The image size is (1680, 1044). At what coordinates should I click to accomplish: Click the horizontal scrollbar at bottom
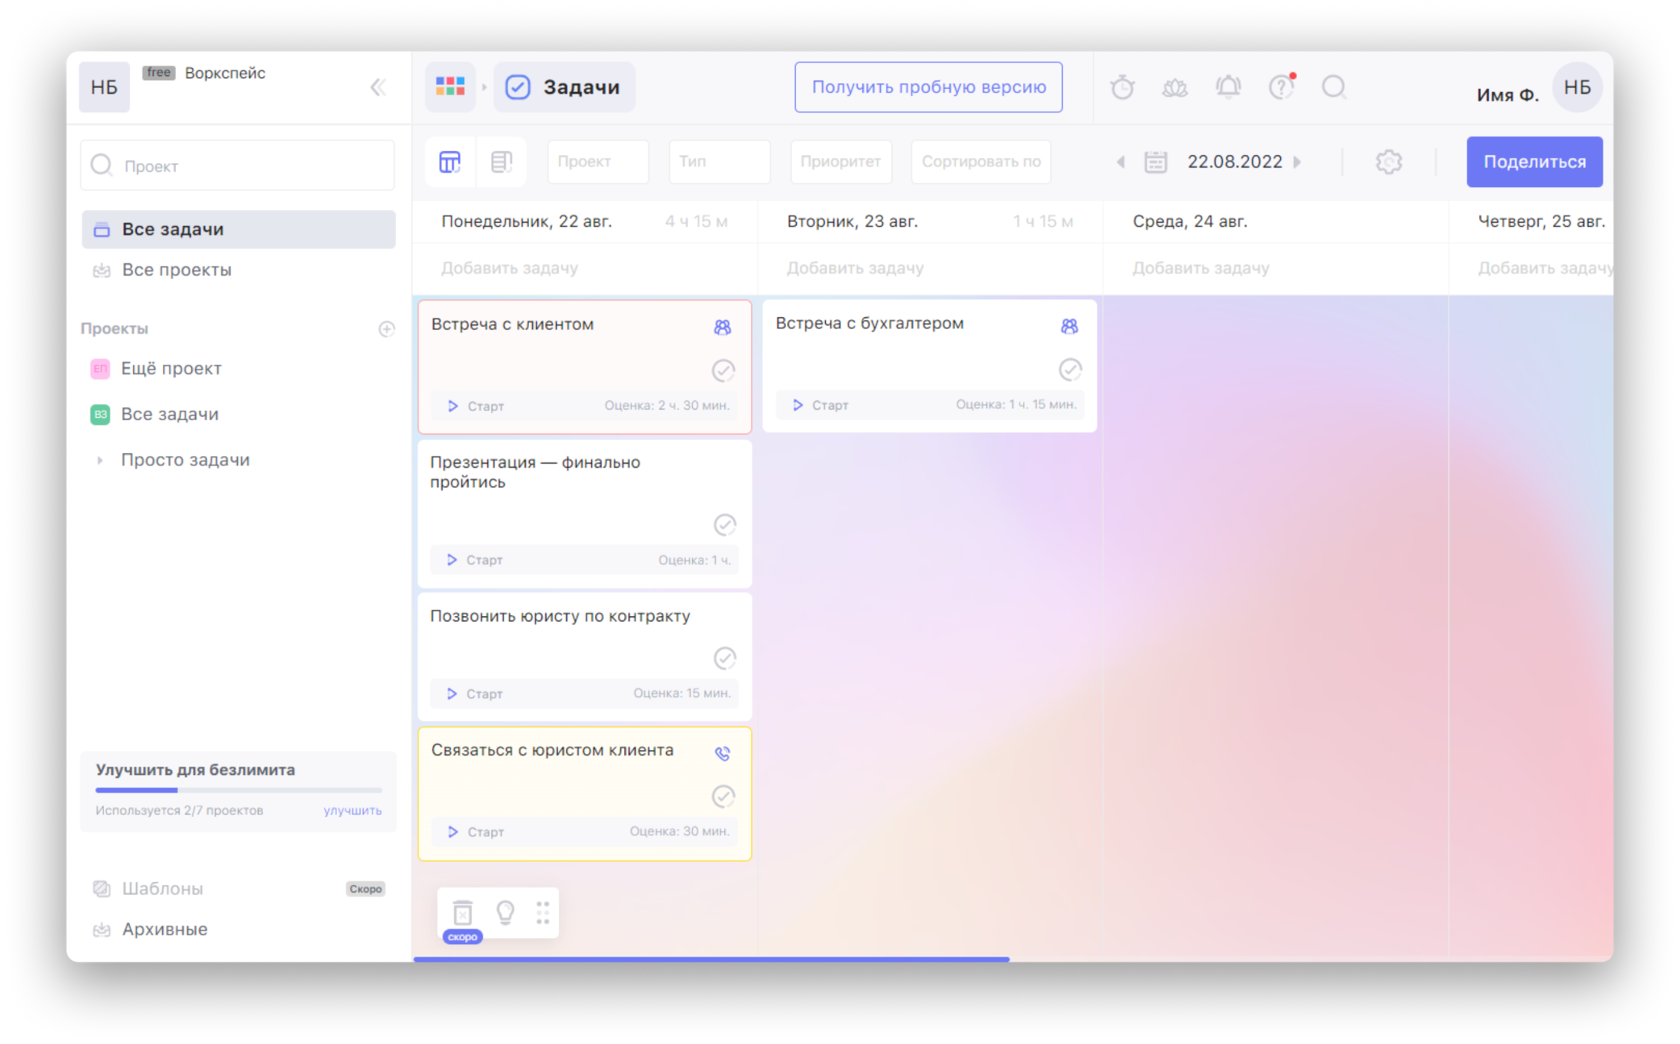(x=711, y=959)
